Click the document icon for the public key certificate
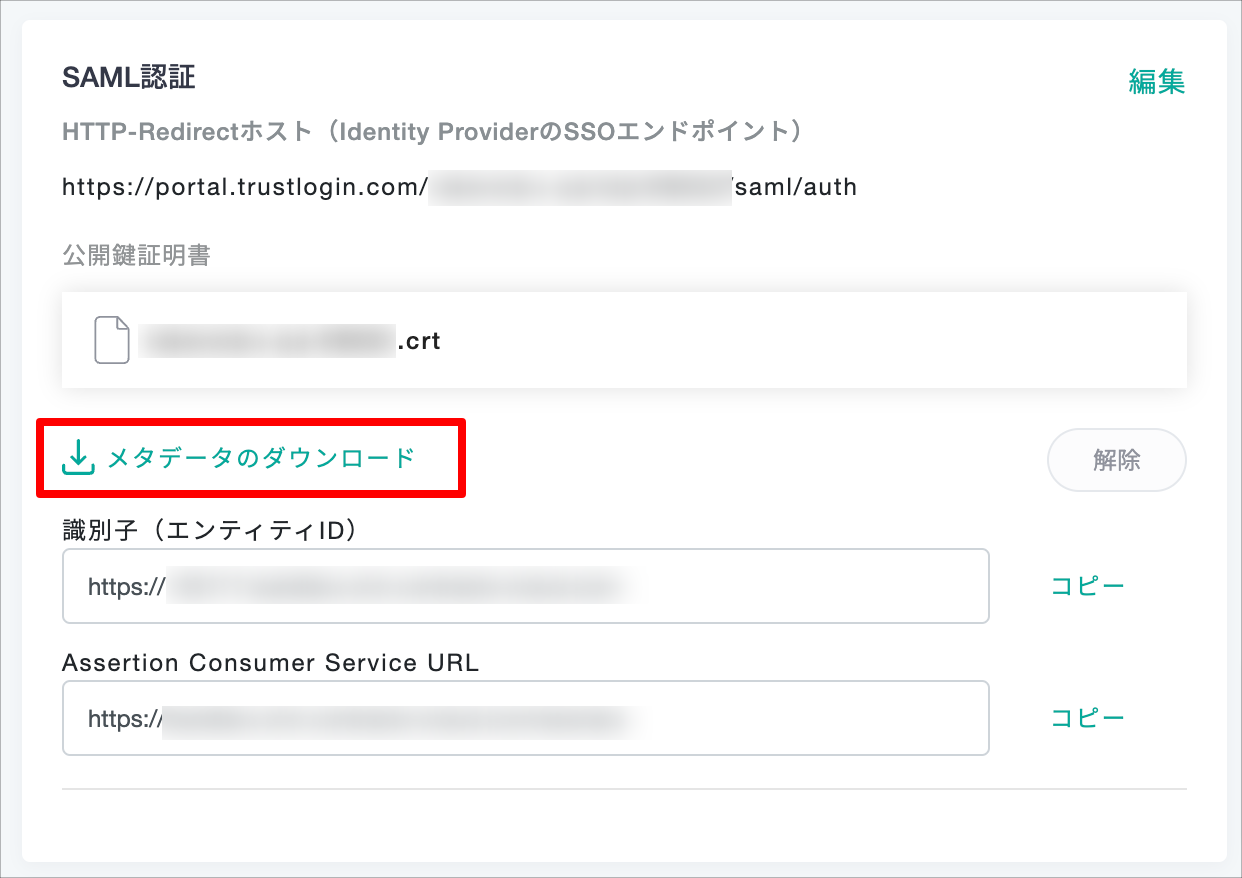The image size is (1242, 878). pos(111,340)
